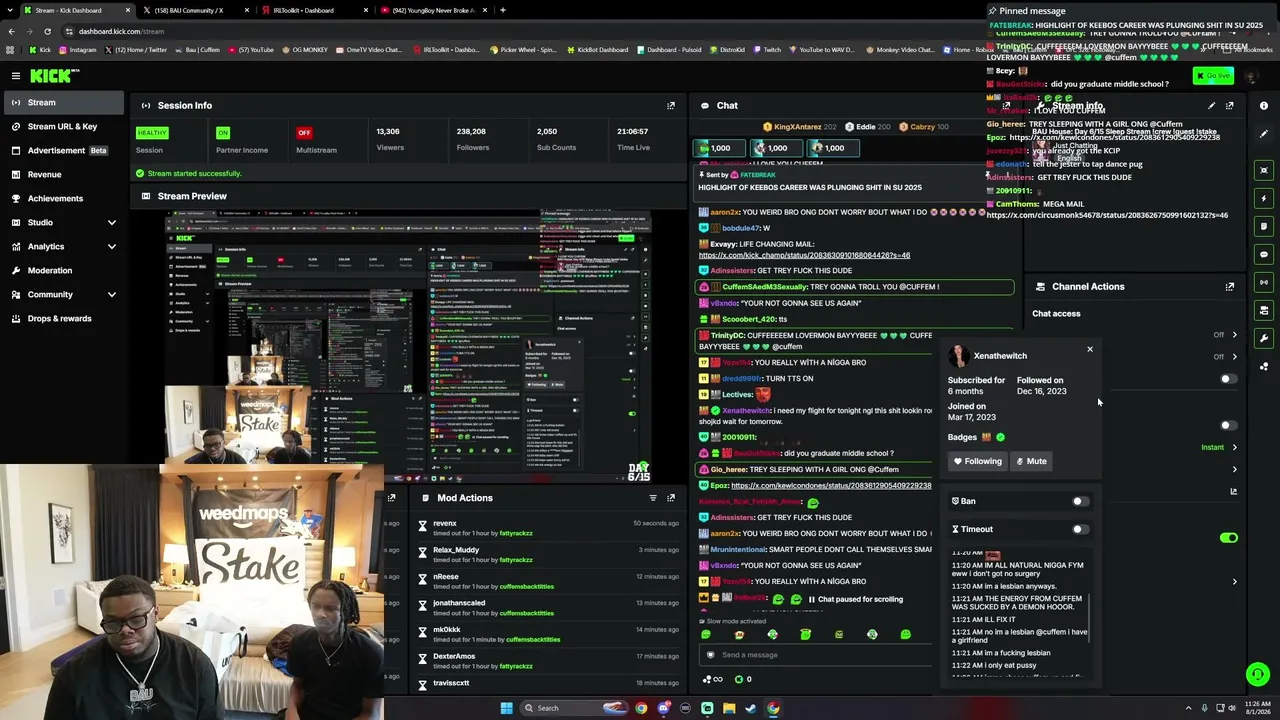Screen dimensions: 1280x720
Task: Open Stream URL & Key page
Action: [62, 126]
